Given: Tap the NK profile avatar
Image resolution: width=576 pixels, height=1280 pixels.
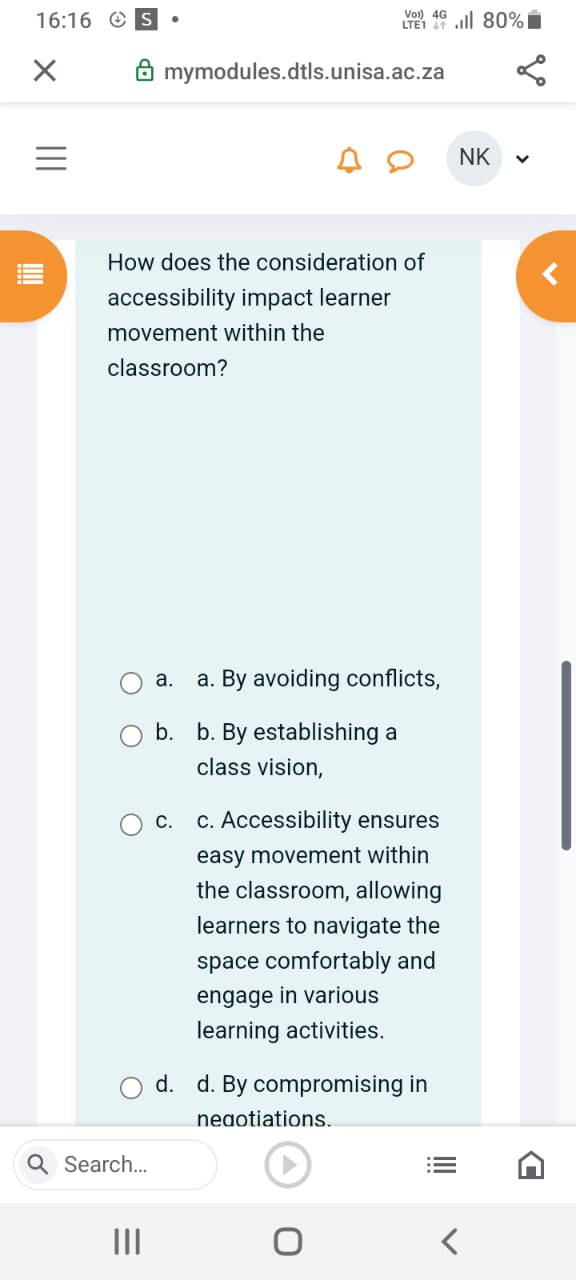Looking at the screenshot, I should [473, 157].
